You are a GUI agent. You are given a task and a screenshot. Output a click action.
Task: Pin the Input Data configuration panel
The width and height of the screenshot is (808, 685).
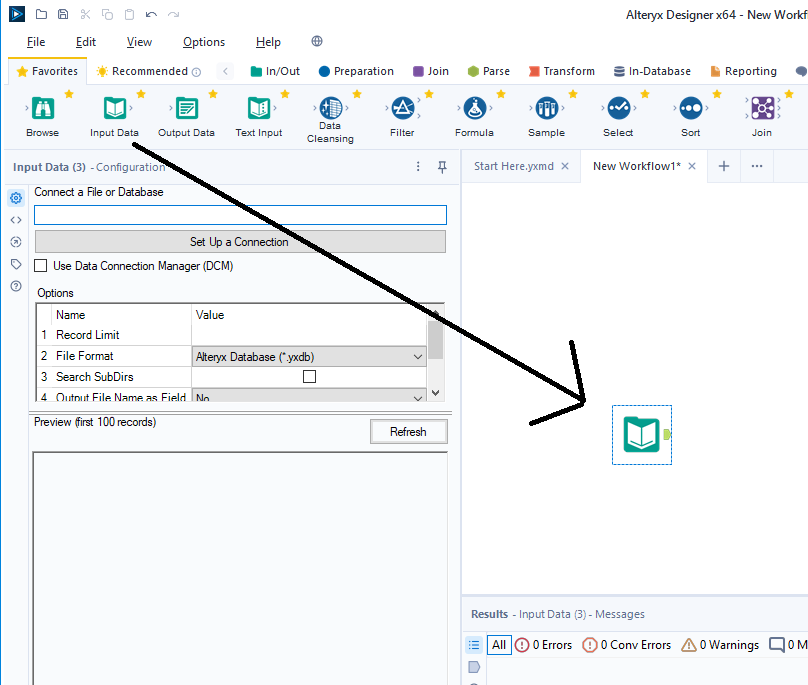pyautogui.click(x=441, y=166)
